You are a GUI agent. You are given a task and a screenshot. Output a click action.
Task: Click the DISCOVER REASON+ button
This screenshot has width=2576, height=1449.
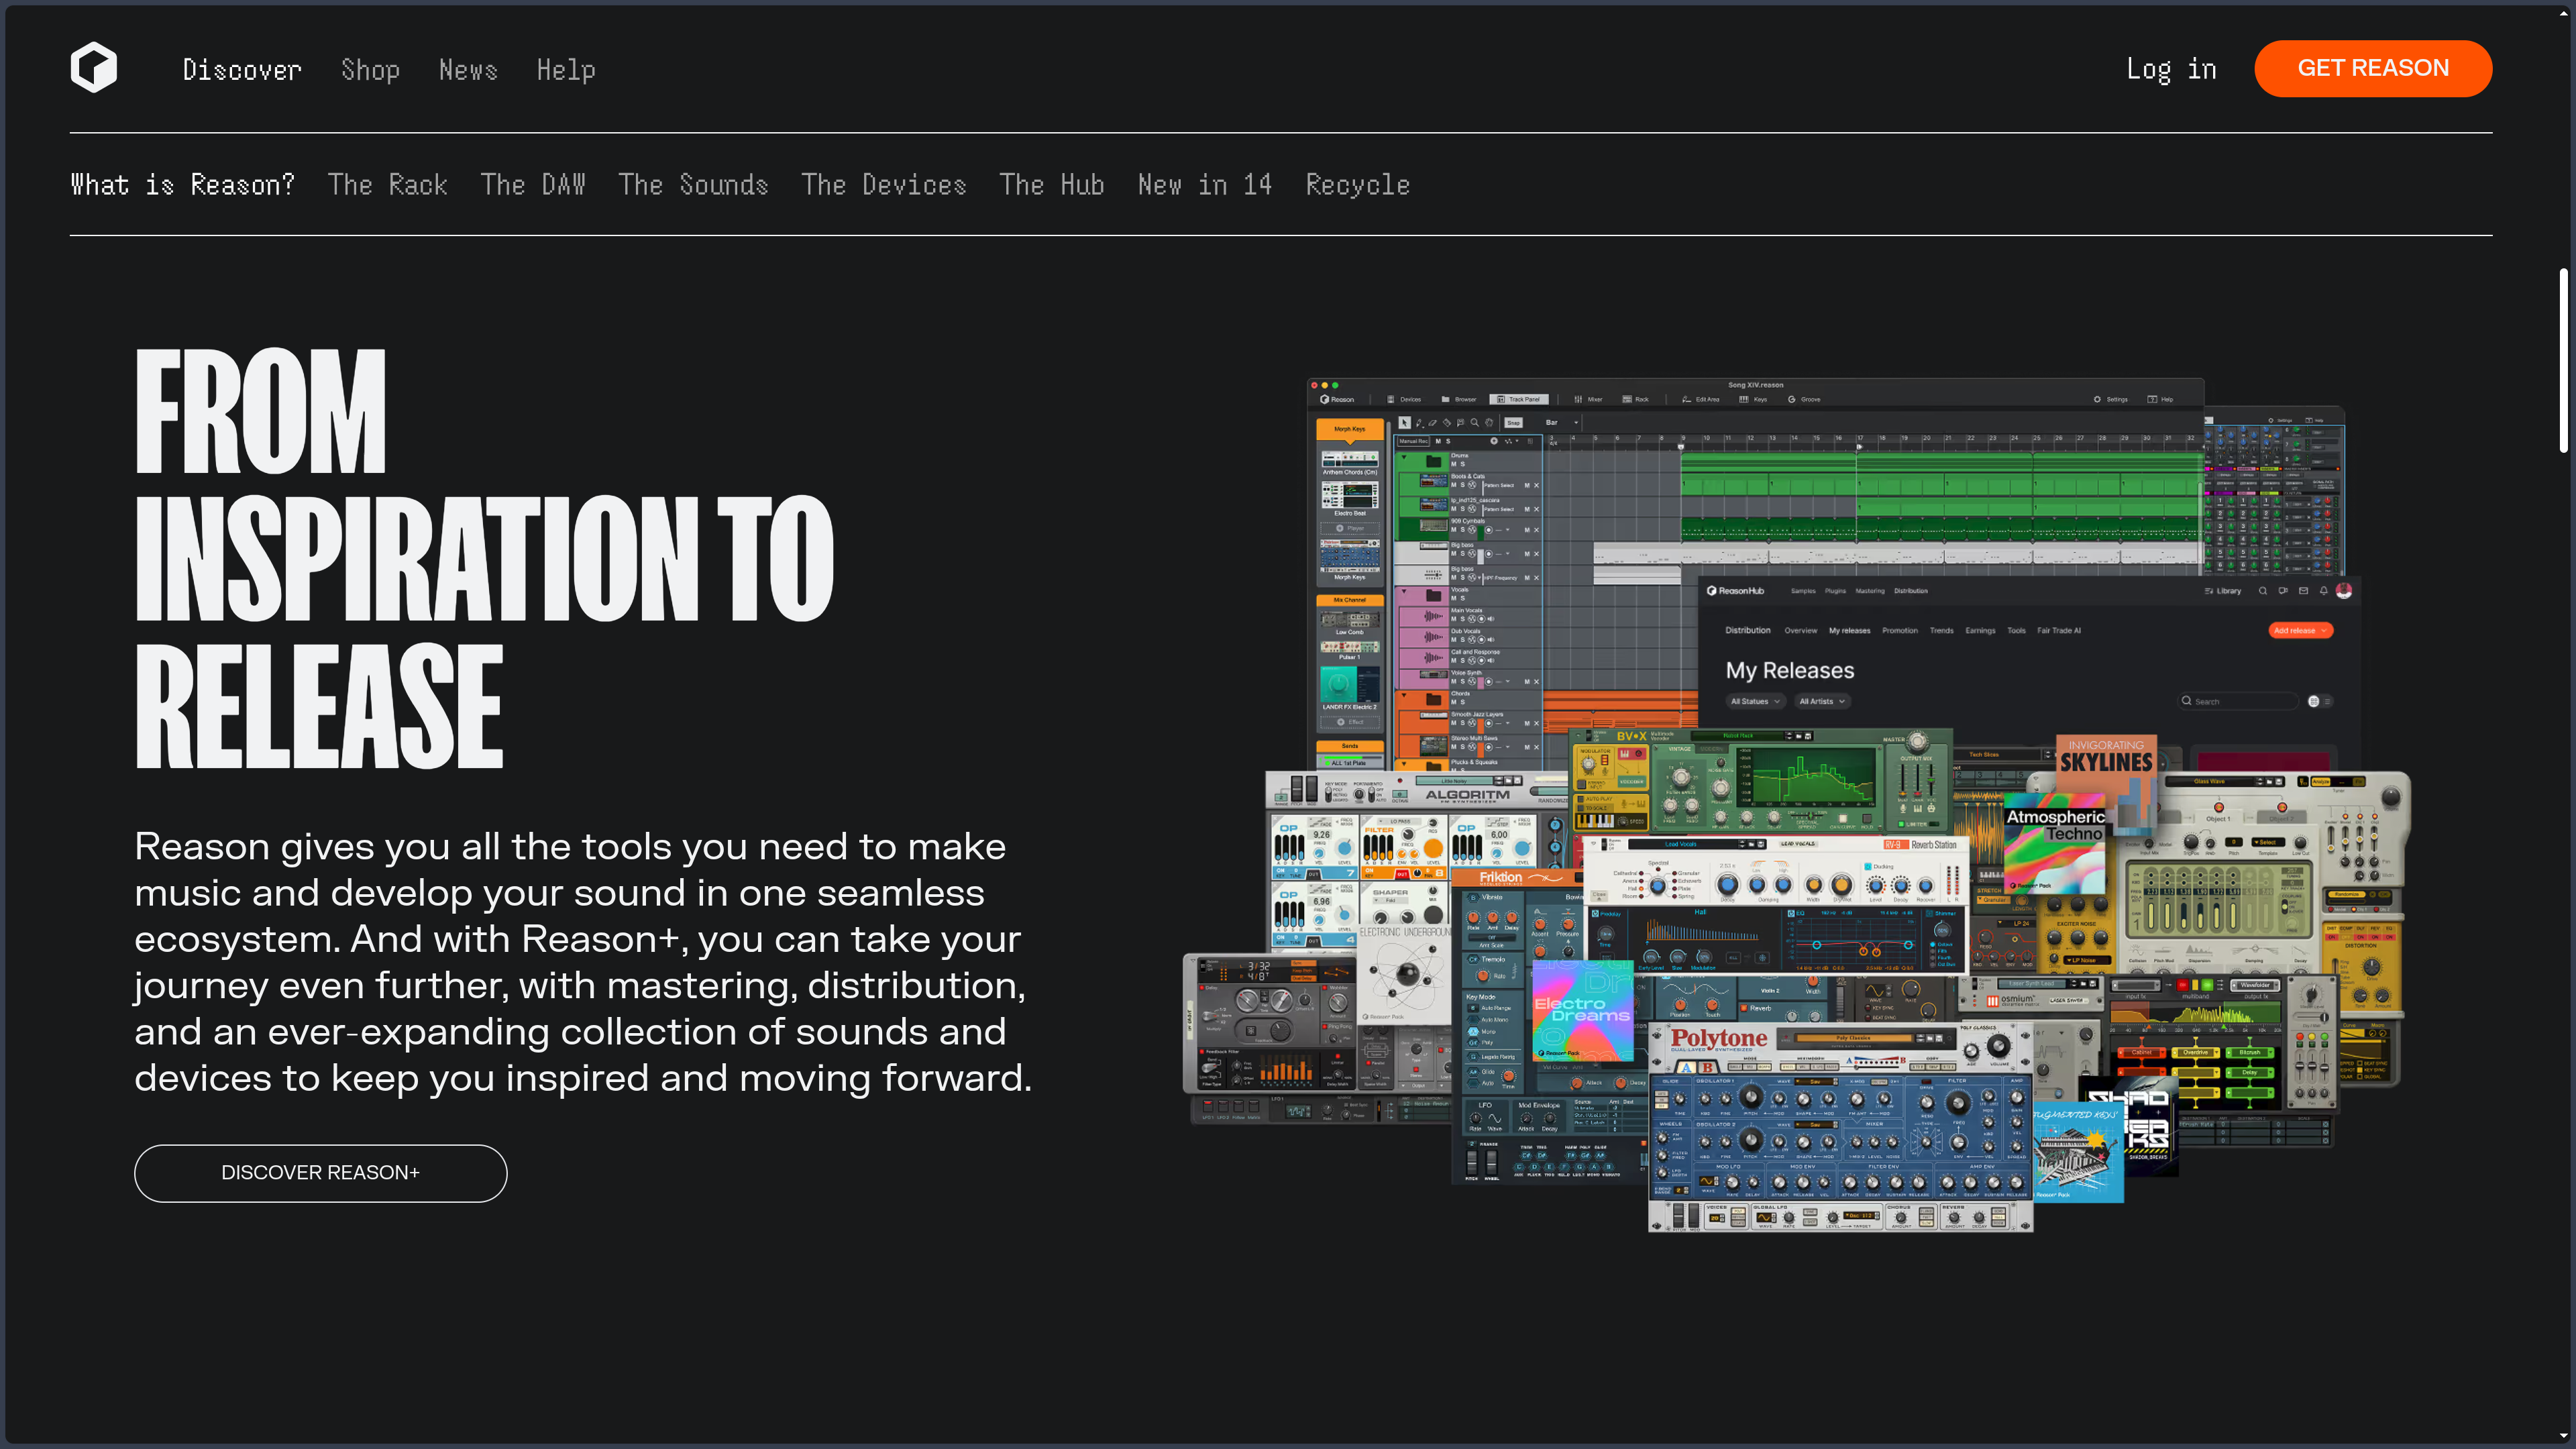(321, 1173)
